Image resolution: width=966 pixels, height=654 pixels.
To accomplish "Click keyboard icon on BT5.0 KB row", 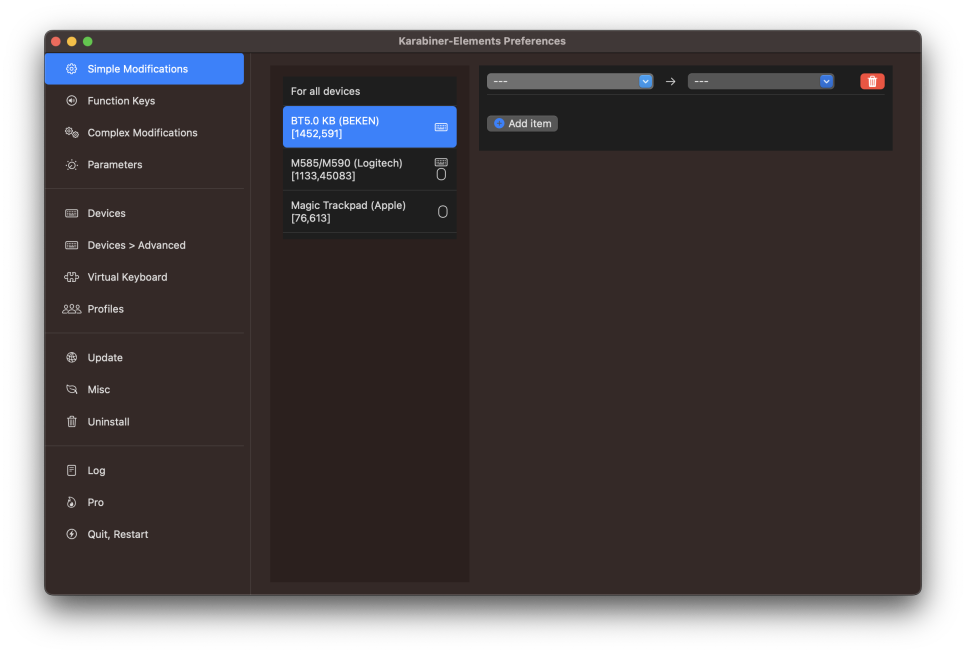I will tap(441, 127).
